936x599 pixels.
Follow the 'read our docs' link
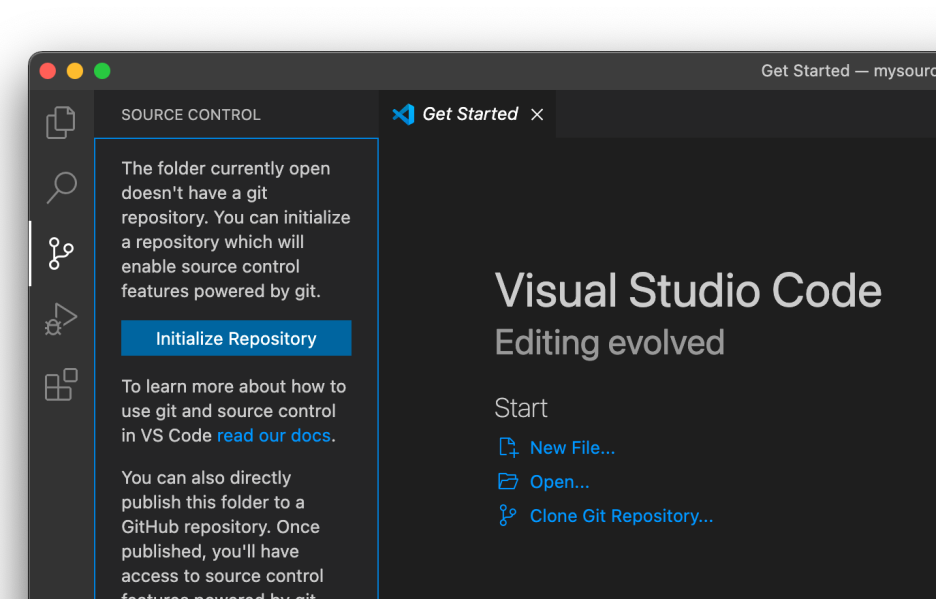click(x=273, y=435)
